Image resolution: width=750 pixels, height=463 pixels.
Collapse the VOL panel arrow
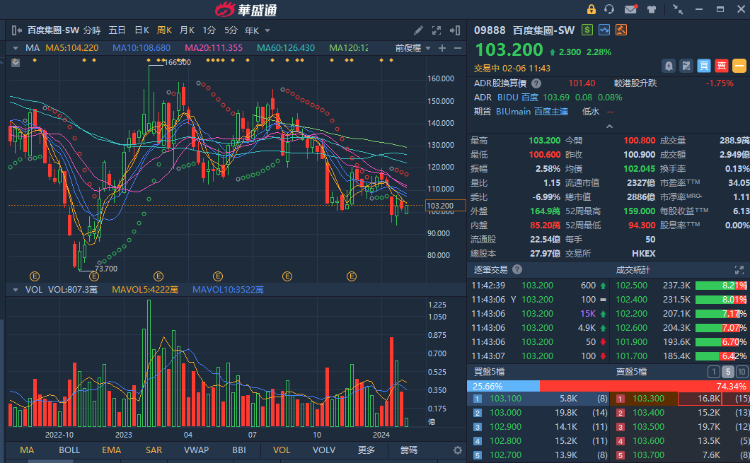[15, 290]
